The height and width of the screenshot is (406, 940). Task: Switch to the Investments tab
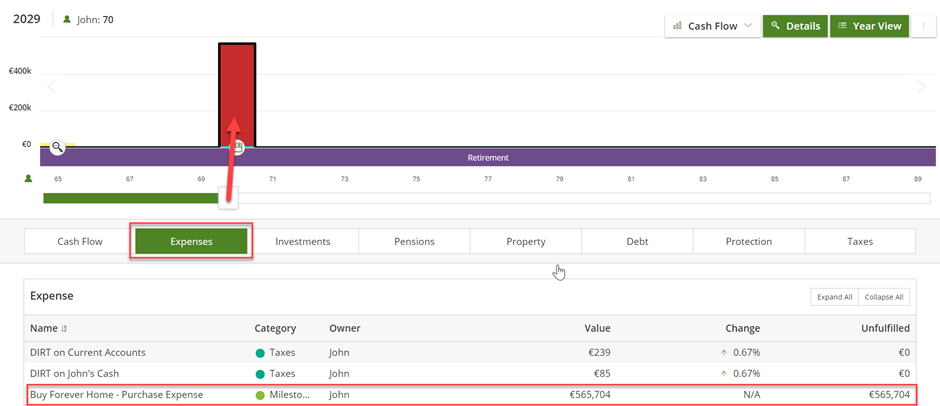(x=302, y=241)
